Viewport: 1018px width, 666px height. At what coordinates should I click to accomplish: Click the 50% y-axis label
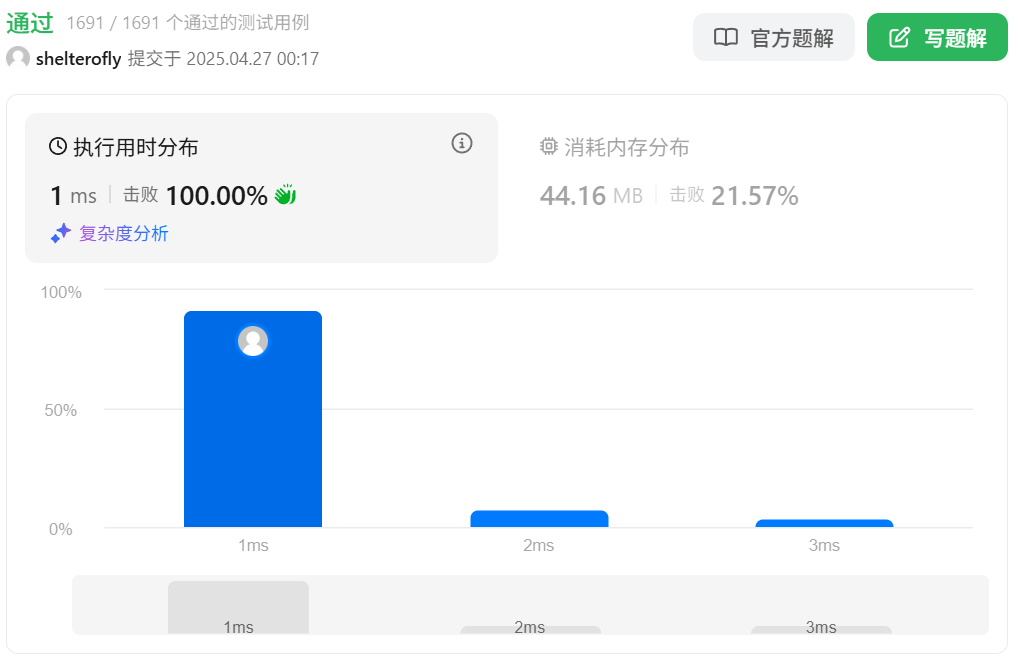60,410
